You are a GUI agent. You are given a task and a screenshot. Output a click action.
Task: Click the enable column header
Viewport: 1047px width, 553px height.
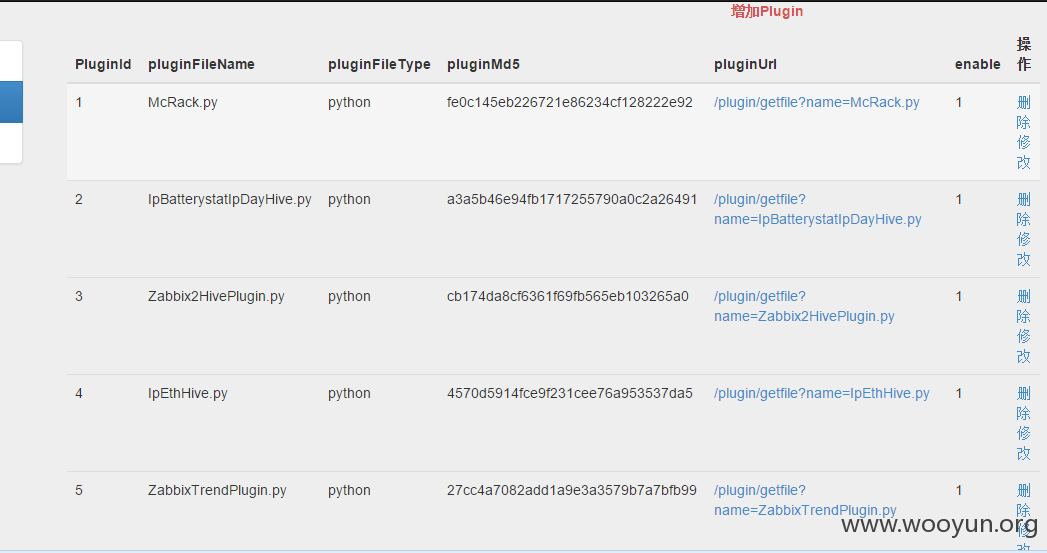978,64
